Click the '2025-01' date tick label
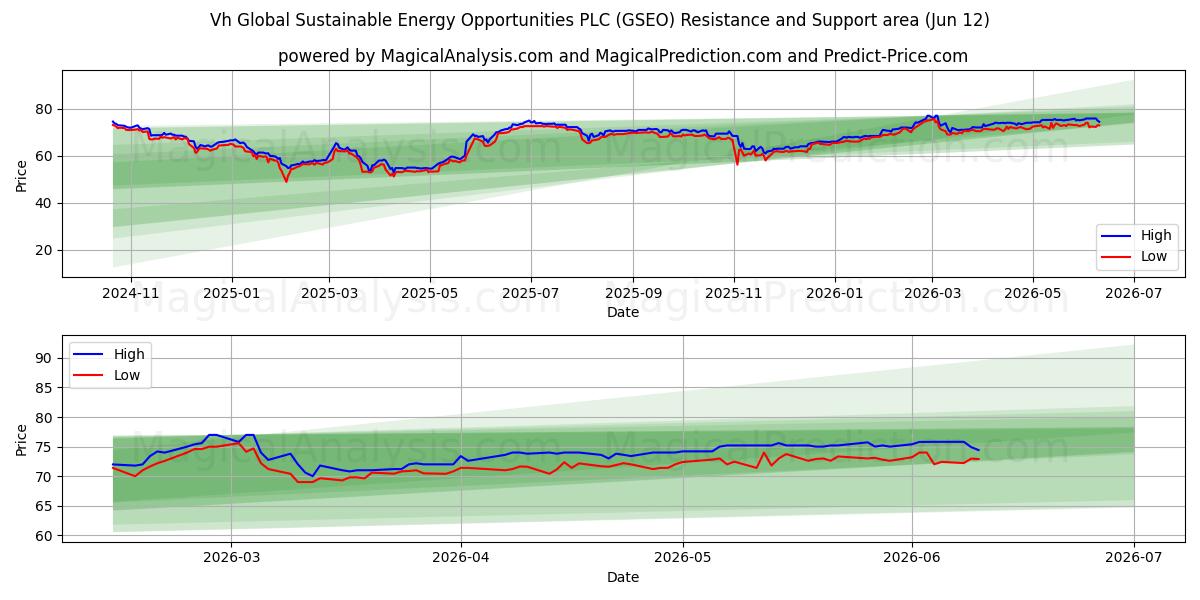The image size is (1200, 600). [x=232, y=293]
